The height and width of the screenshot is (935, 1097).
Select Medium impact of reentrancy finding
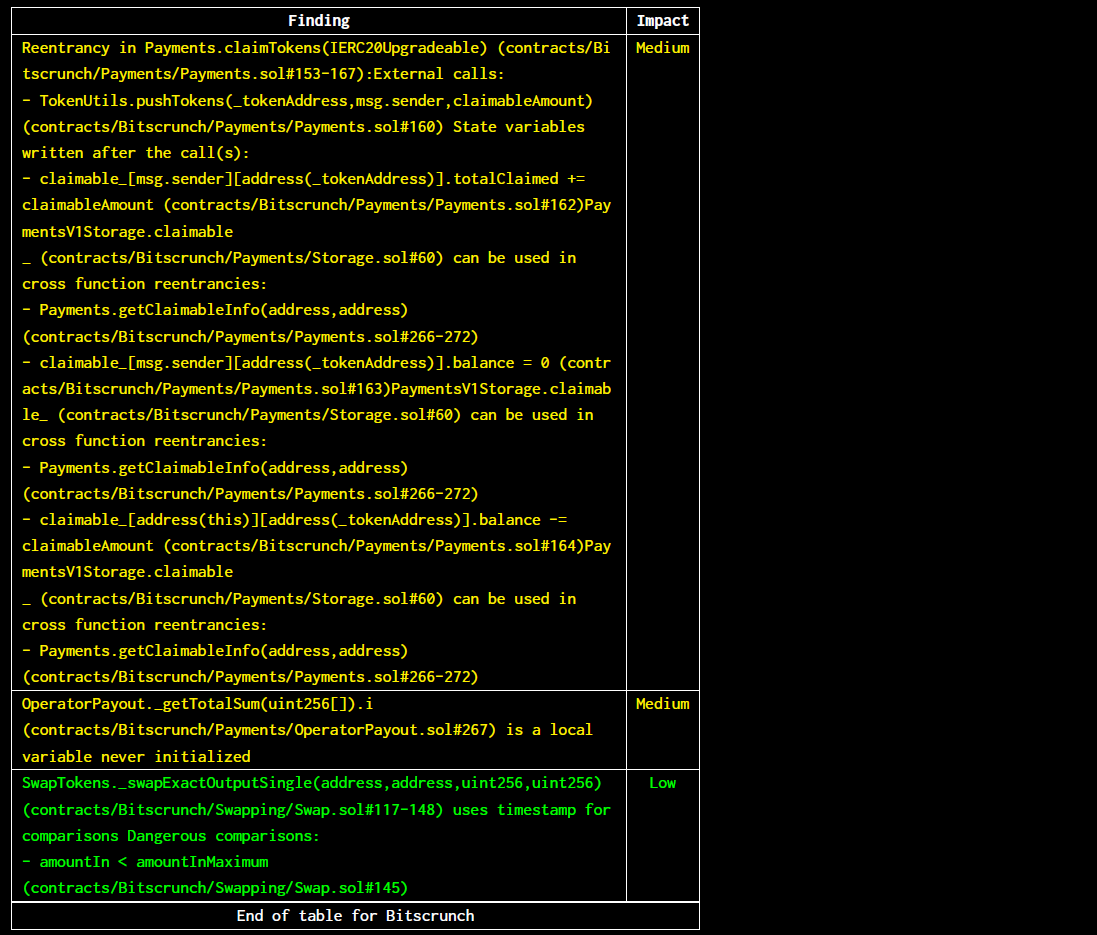(x=663, y=48)
